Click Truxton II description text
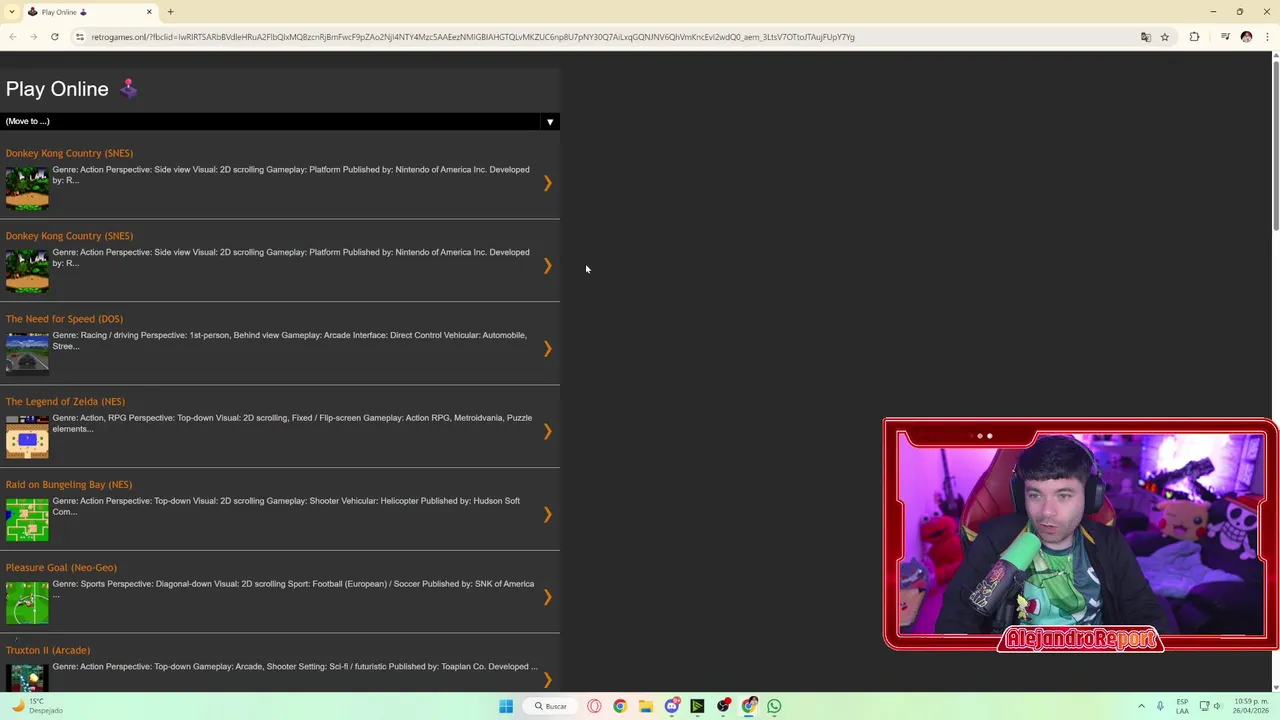 (295, 667)
